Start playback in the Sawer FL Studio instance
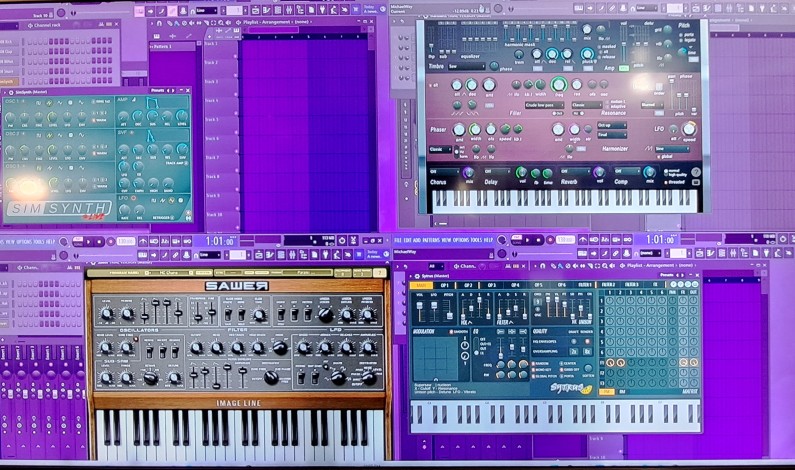This screenshot has width=795, height=470. tap(88, 242)
